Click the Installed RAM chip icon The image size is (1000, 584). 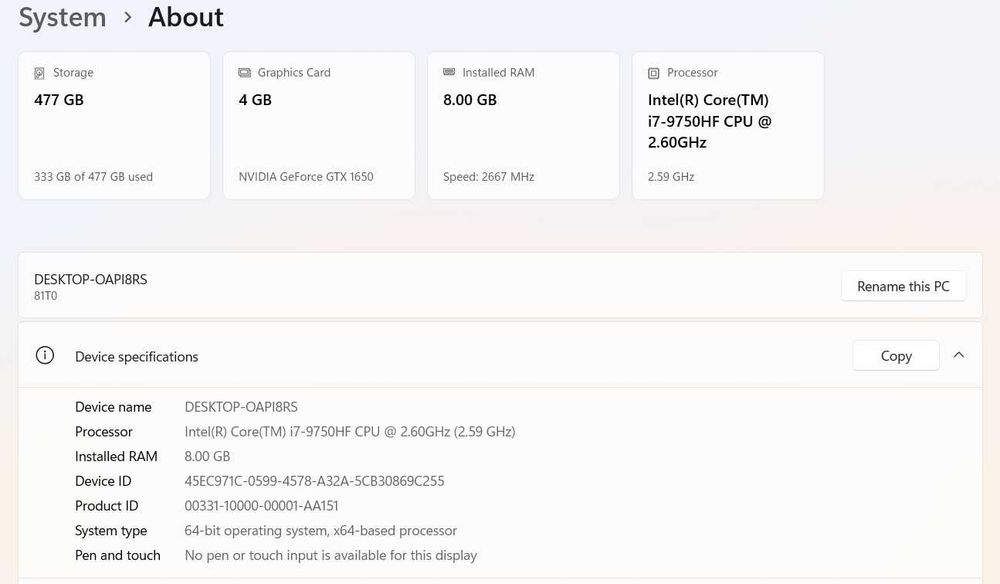tap(449, 73)
